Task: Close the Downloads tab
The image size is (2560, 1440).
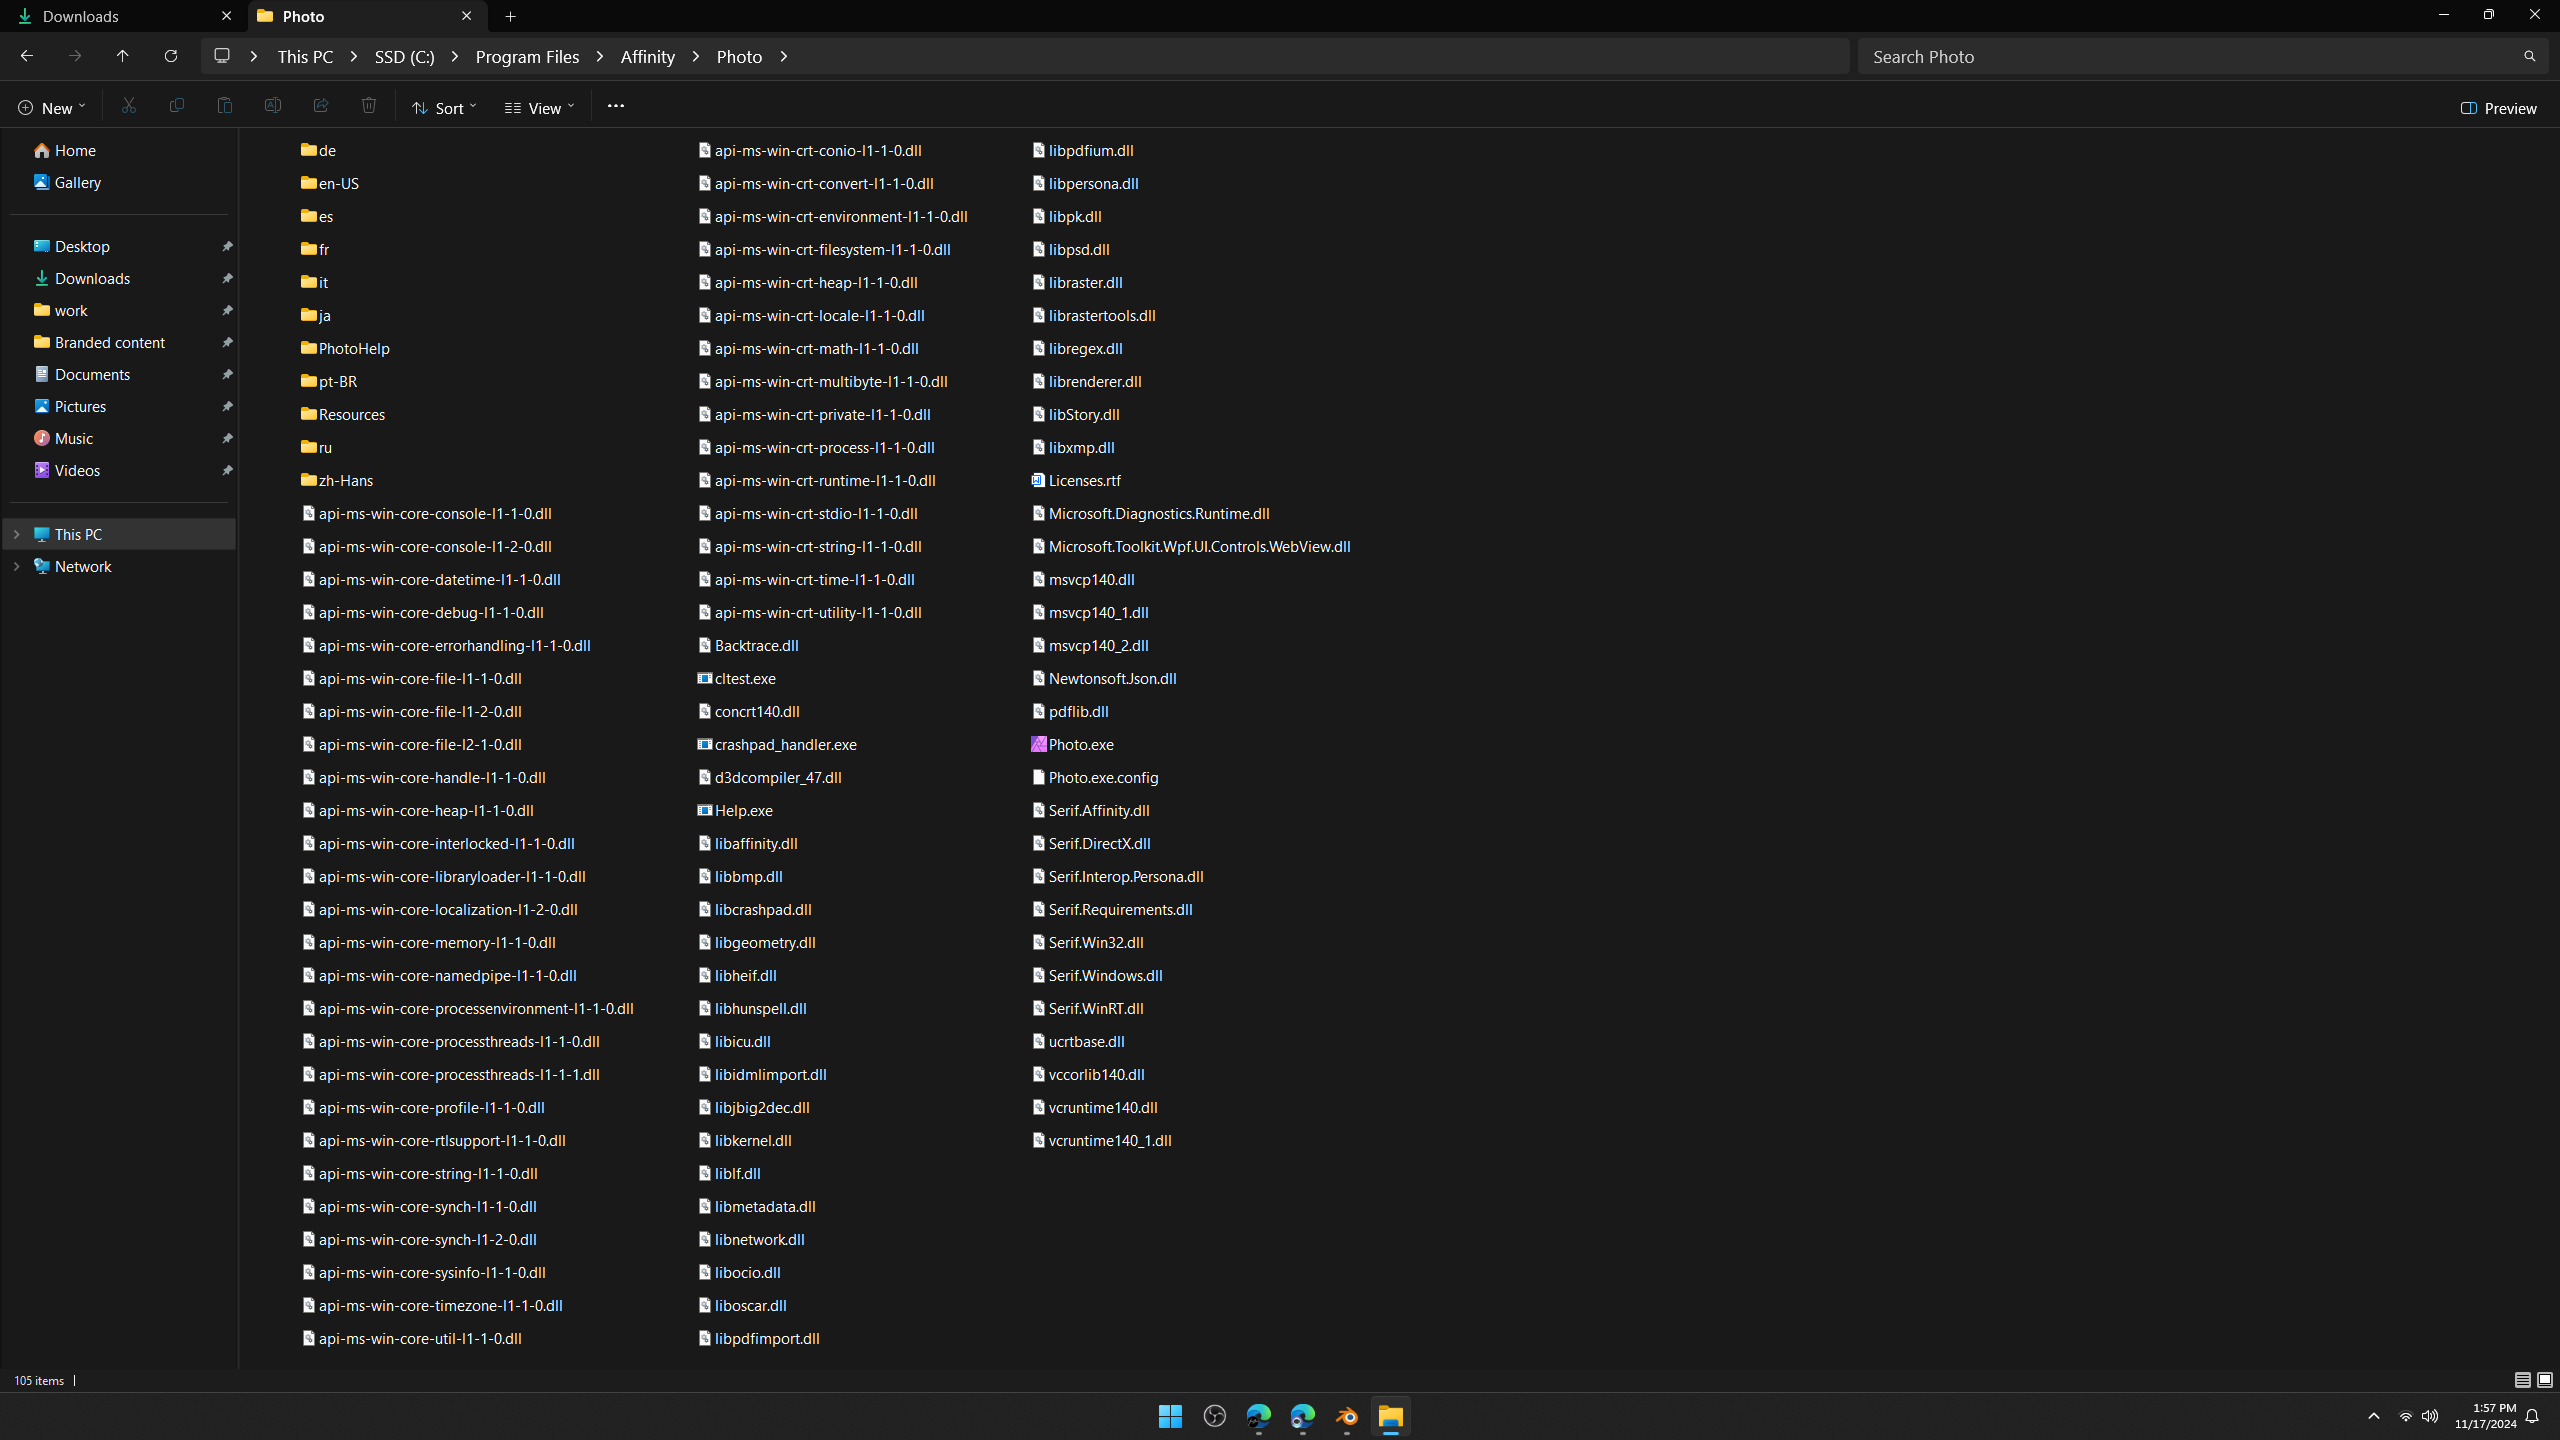Action: [226, 16]
